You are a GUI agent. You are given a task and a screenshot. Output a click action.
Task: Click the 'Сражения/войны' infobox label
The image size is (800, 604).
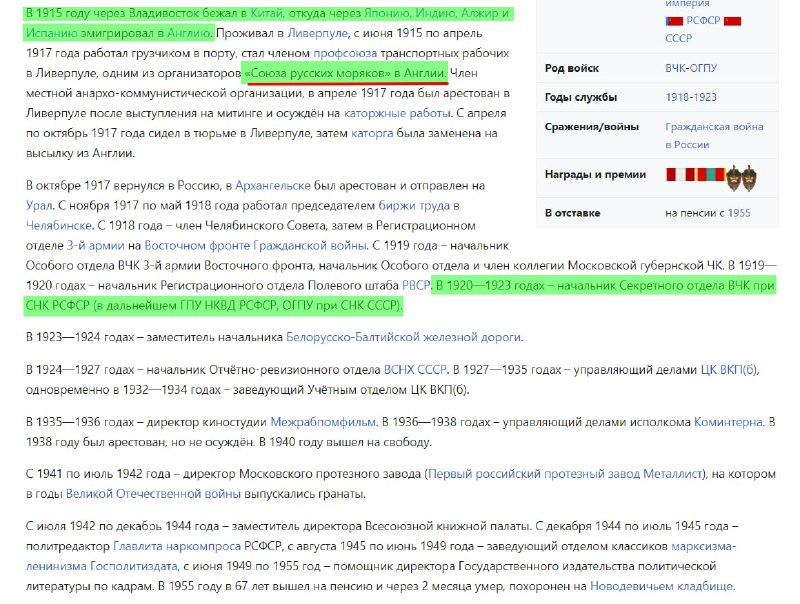592,127
